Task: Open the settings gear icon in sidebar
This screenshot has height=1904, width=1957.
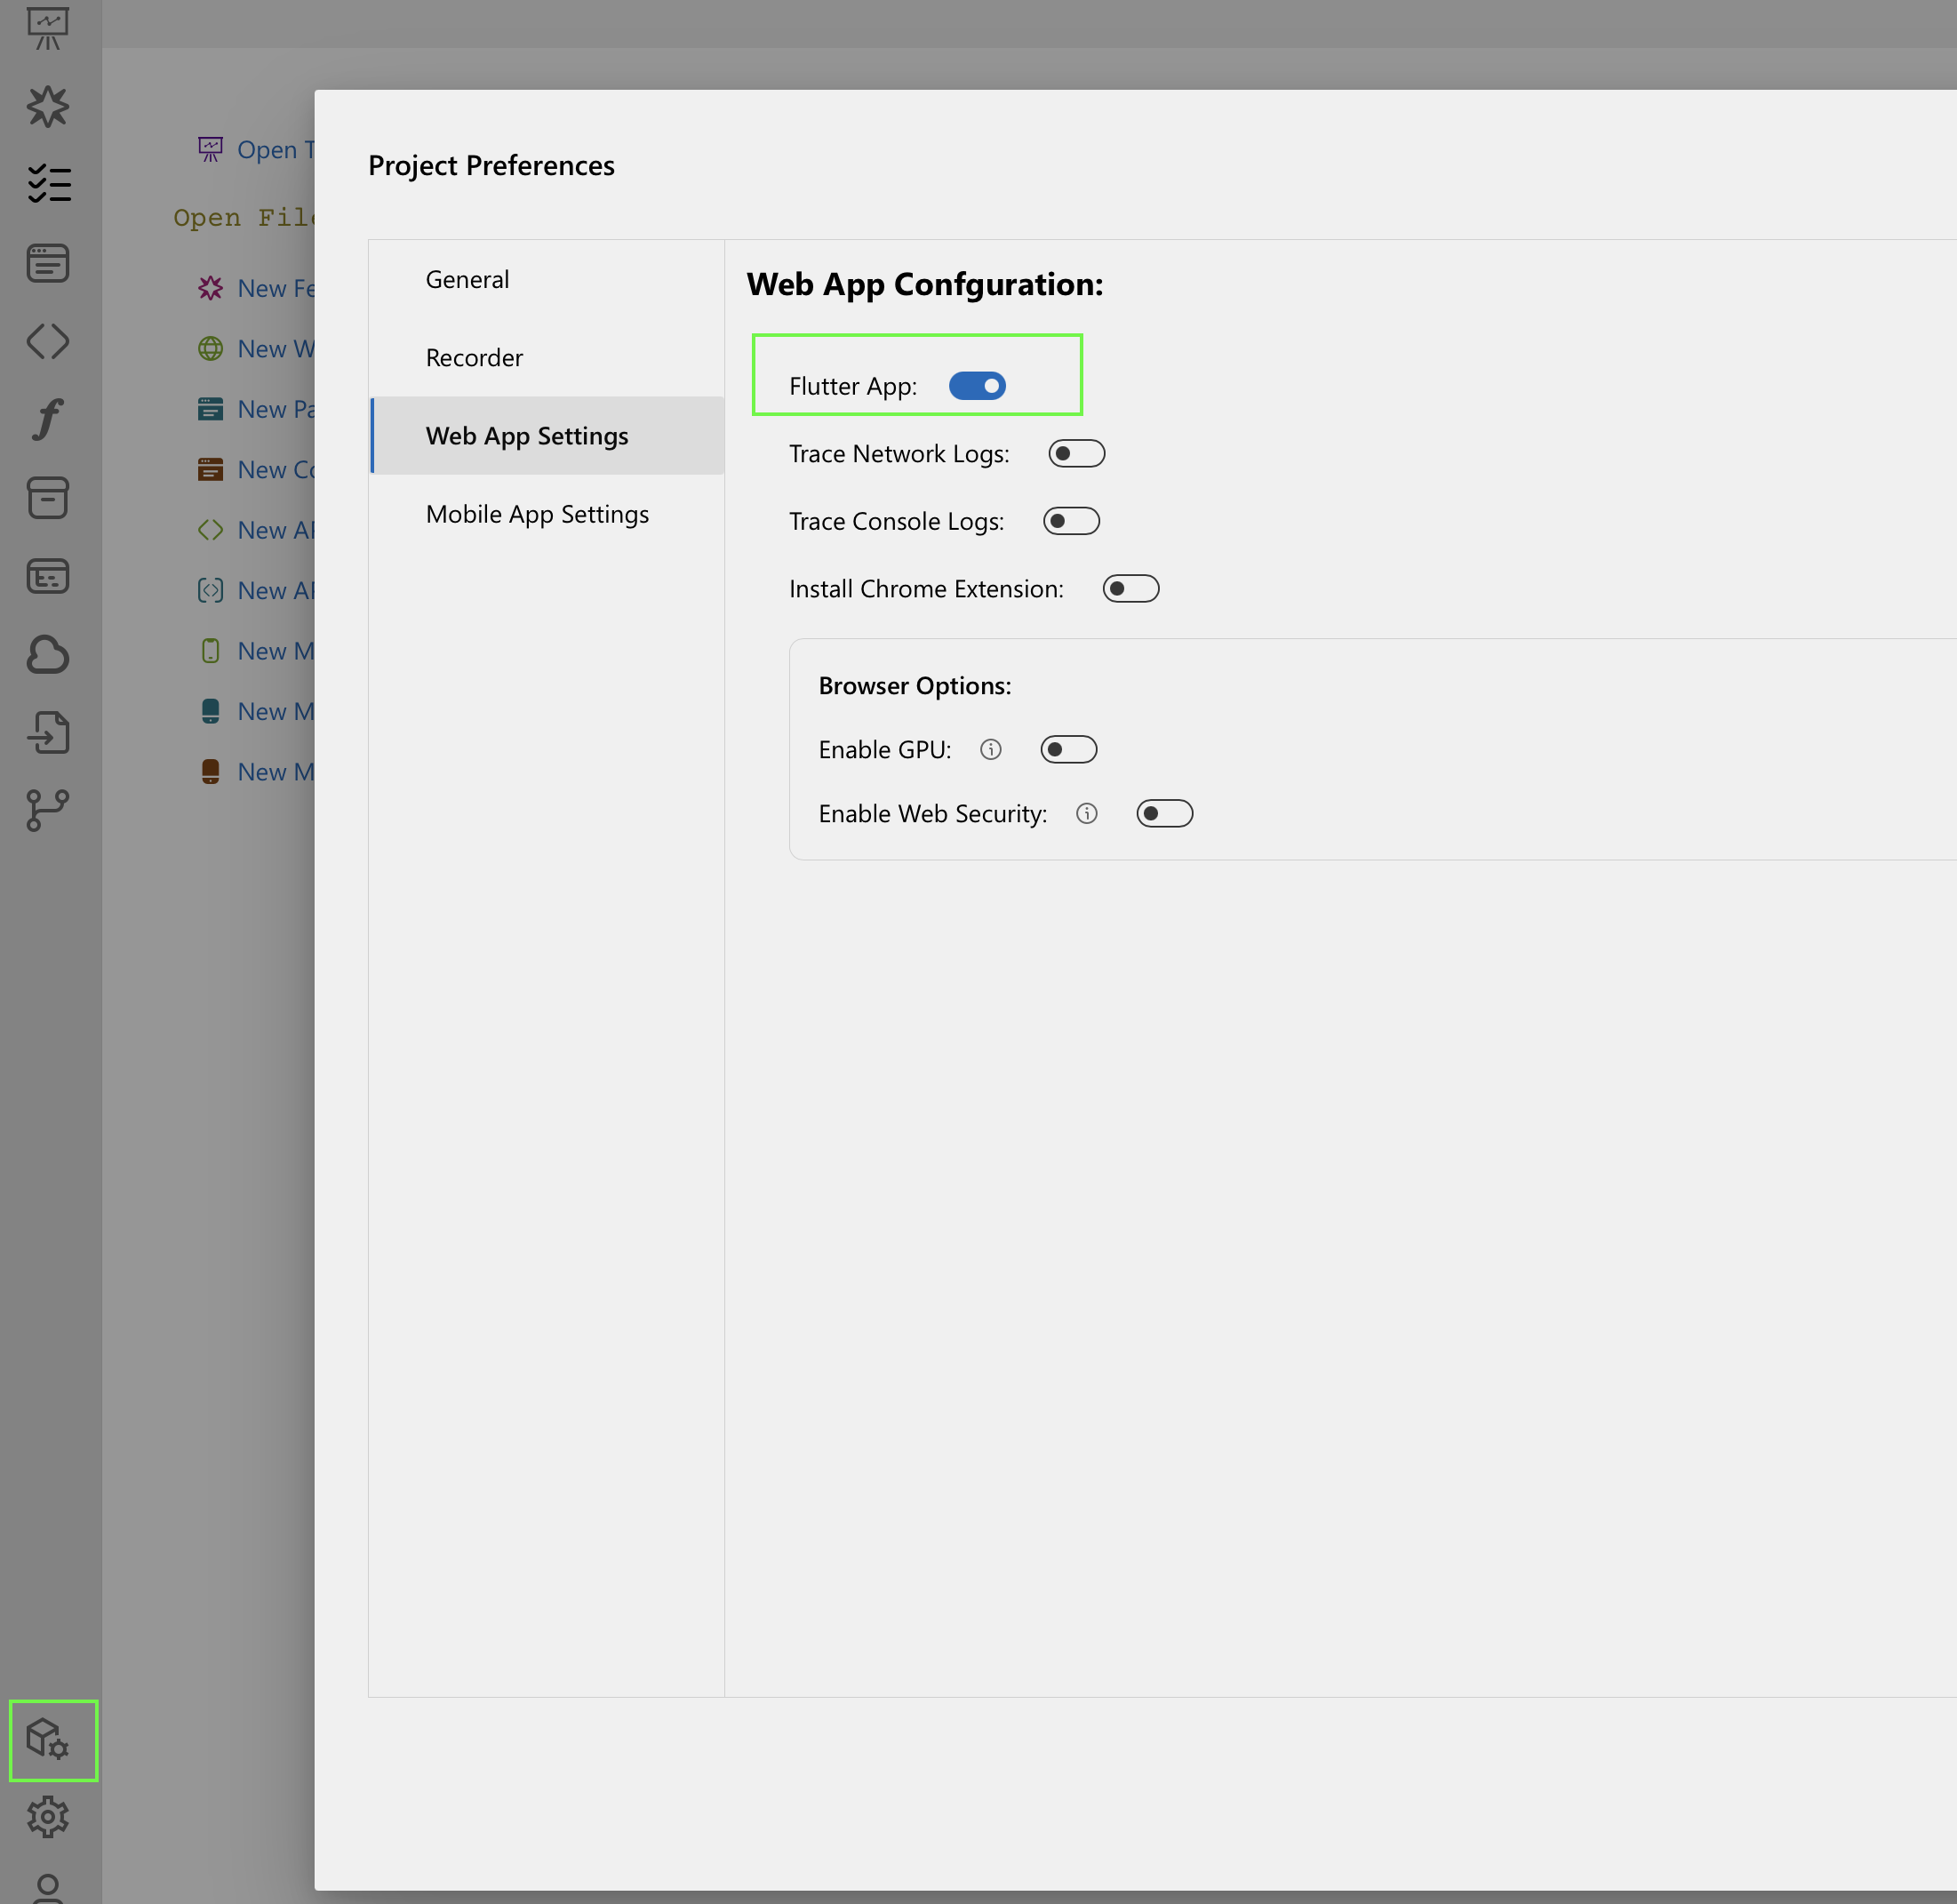Action: pyautogui.click(x=47, y=1817)
